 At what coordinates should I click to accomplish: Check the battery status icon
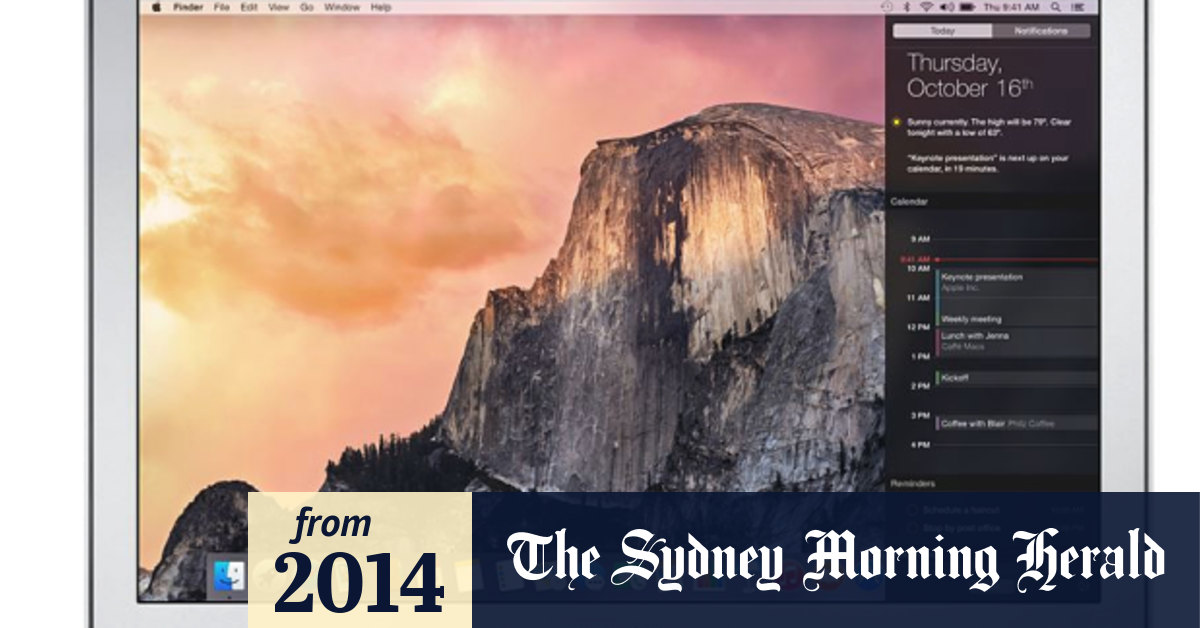[x=966, y=8]
